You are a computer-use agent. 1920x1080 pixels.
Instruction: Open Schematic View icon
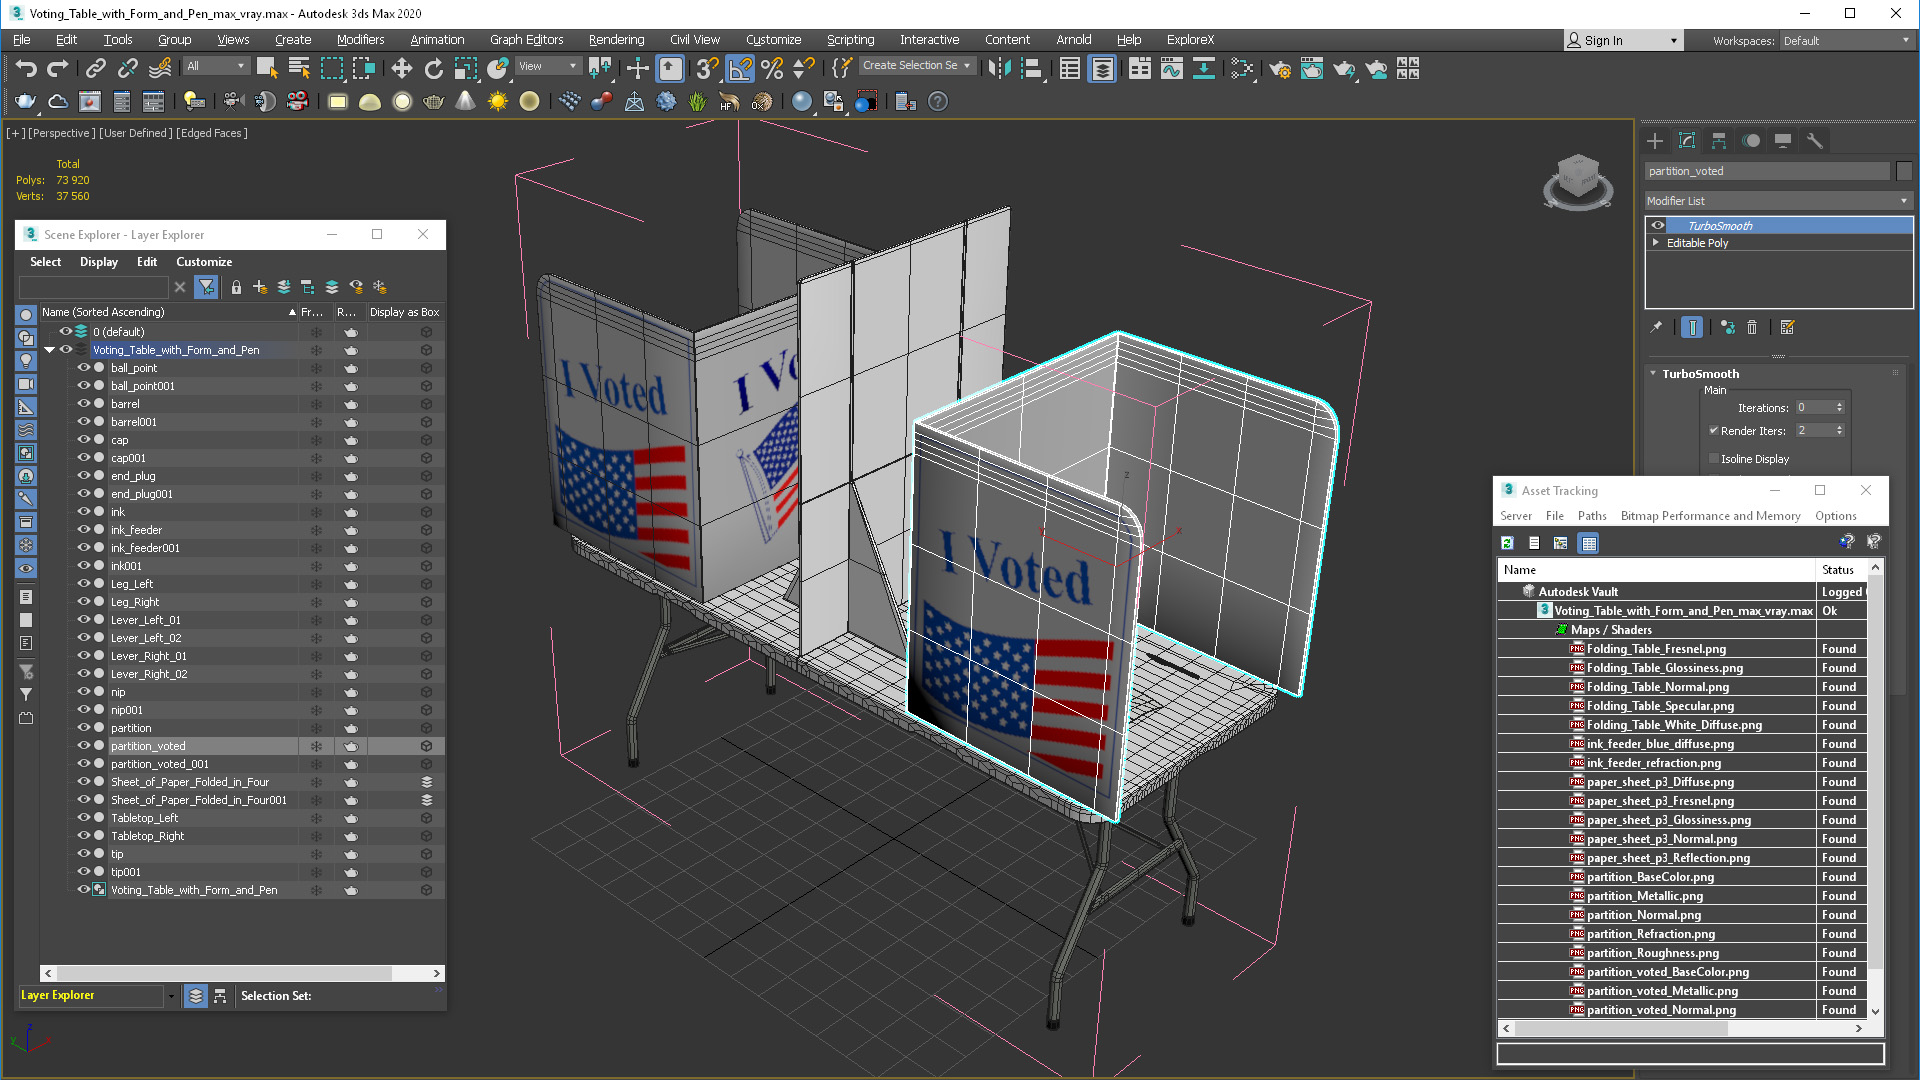(x=1204, y=68)
